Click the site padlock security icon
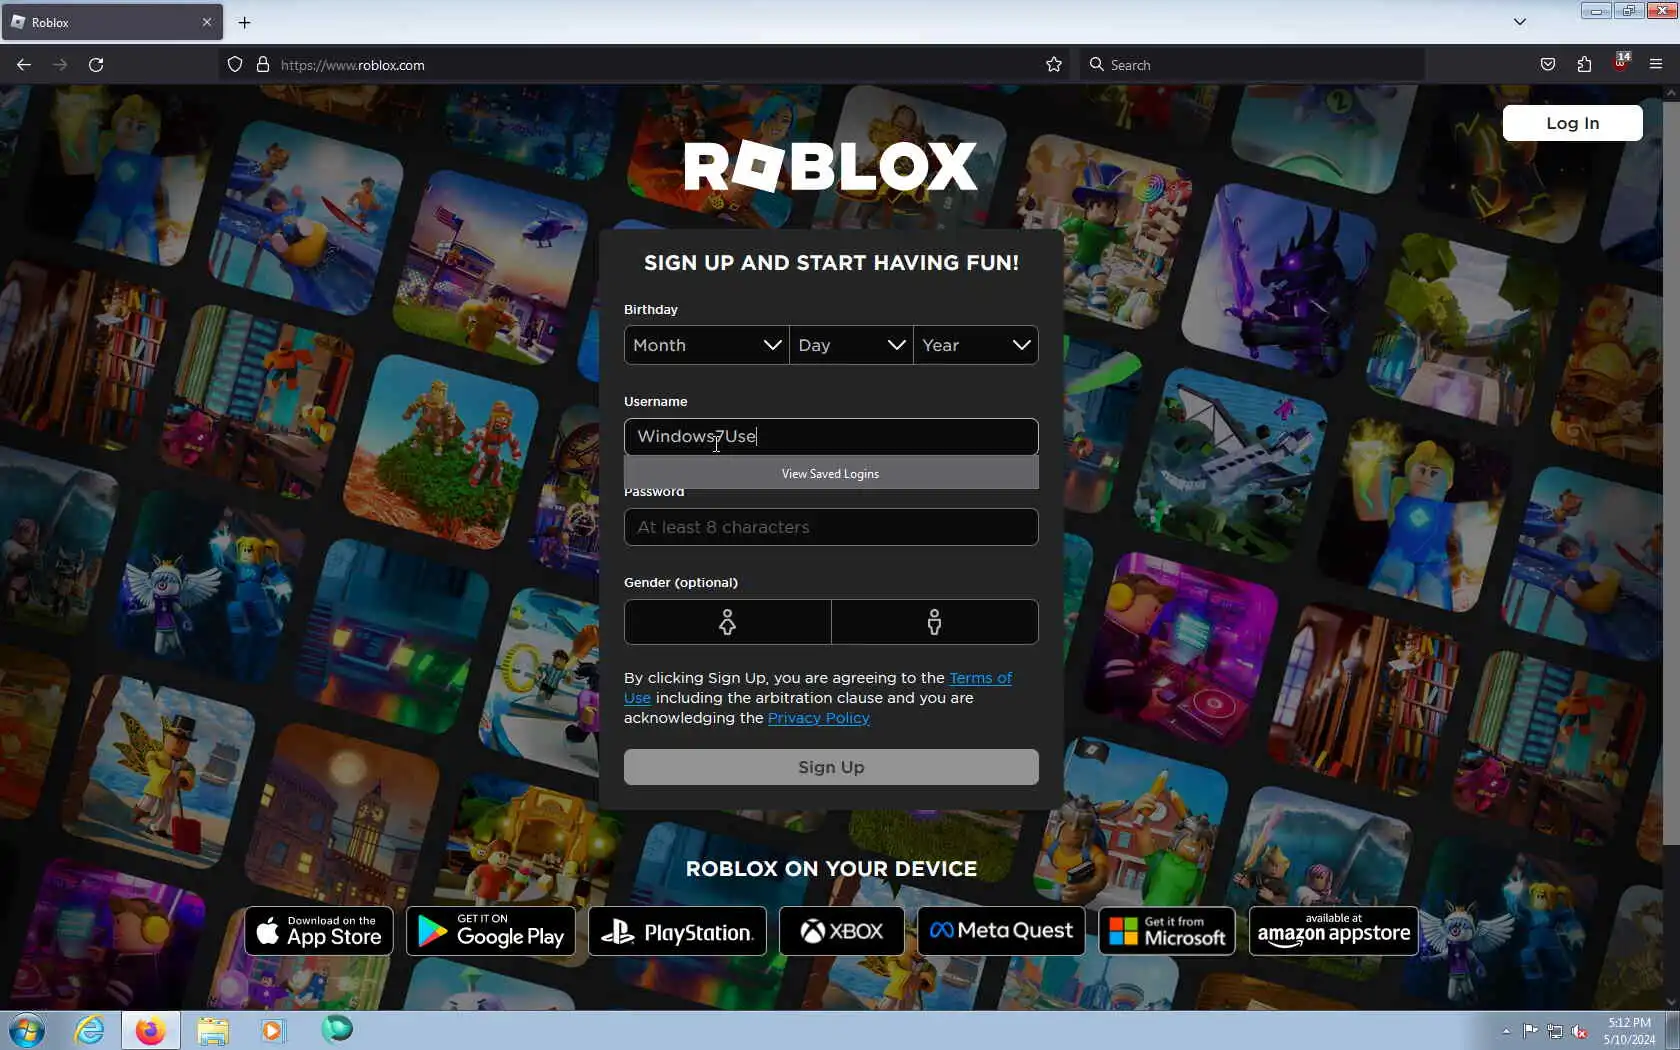Image resolution: width=1680 pixels, height=1050 pixels. pos(263,65)
